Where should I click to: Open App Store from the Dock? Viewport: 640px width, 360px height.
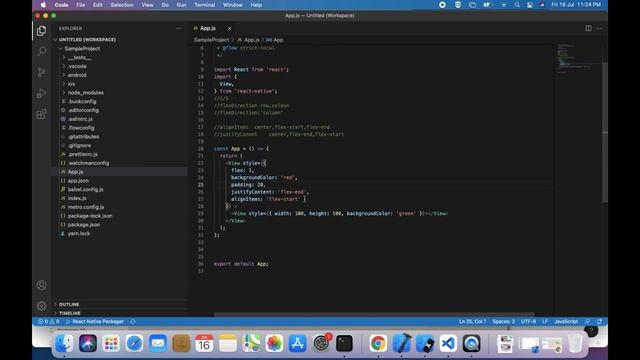(x=298, y=343)
